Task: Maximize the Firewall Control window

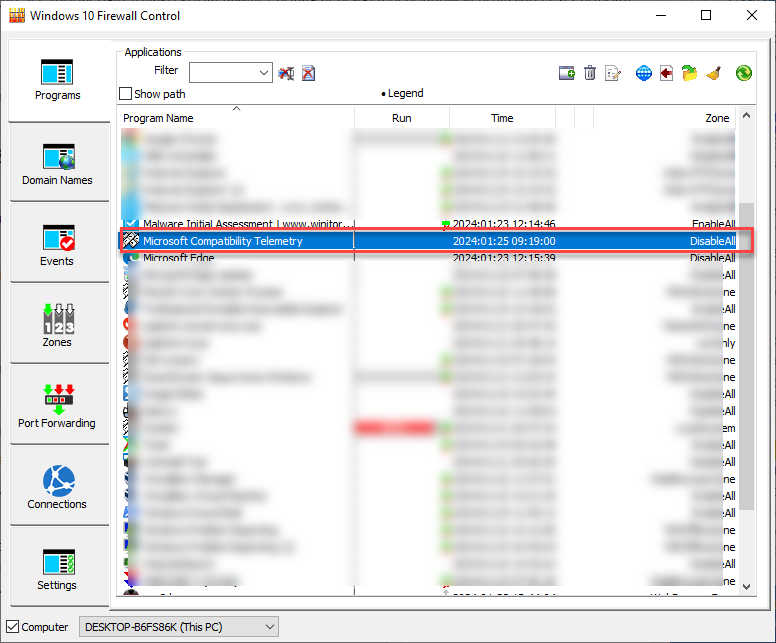Action: [x=706, y=15]
